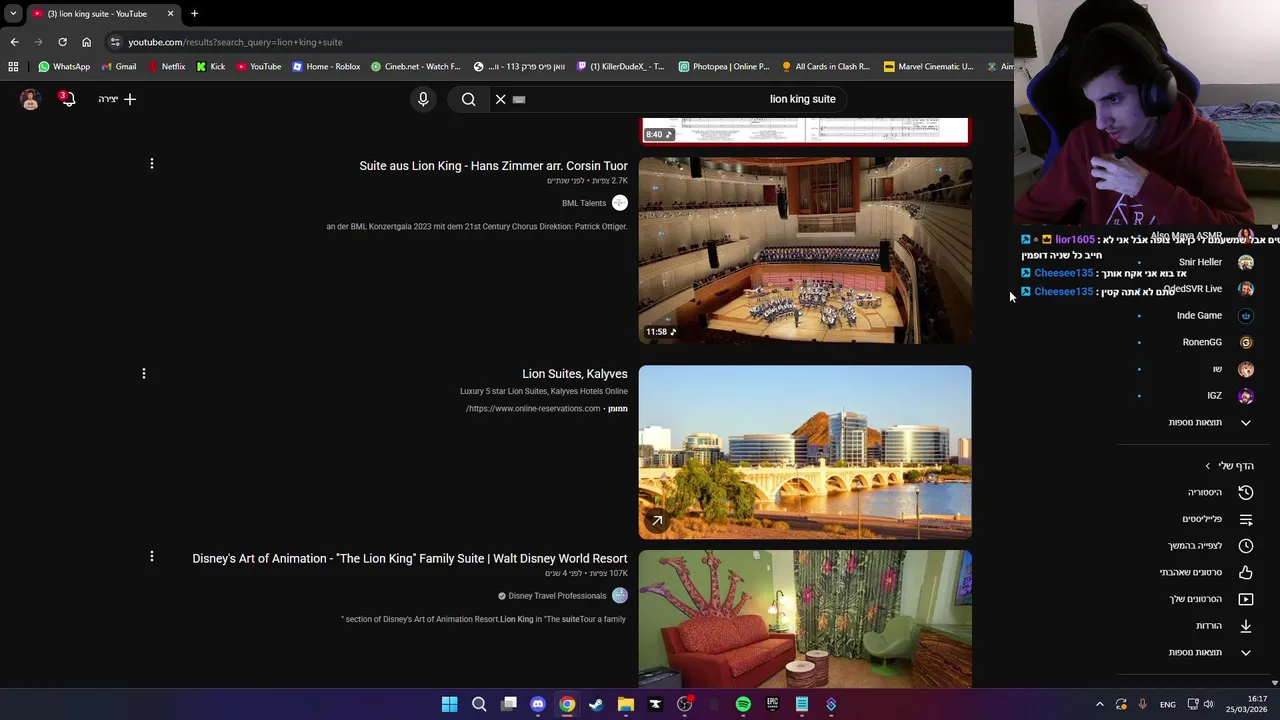Expand more subscriptions under IGZ
Viewport: 1280px width, 720px height.
click(x=1209, y=422)
